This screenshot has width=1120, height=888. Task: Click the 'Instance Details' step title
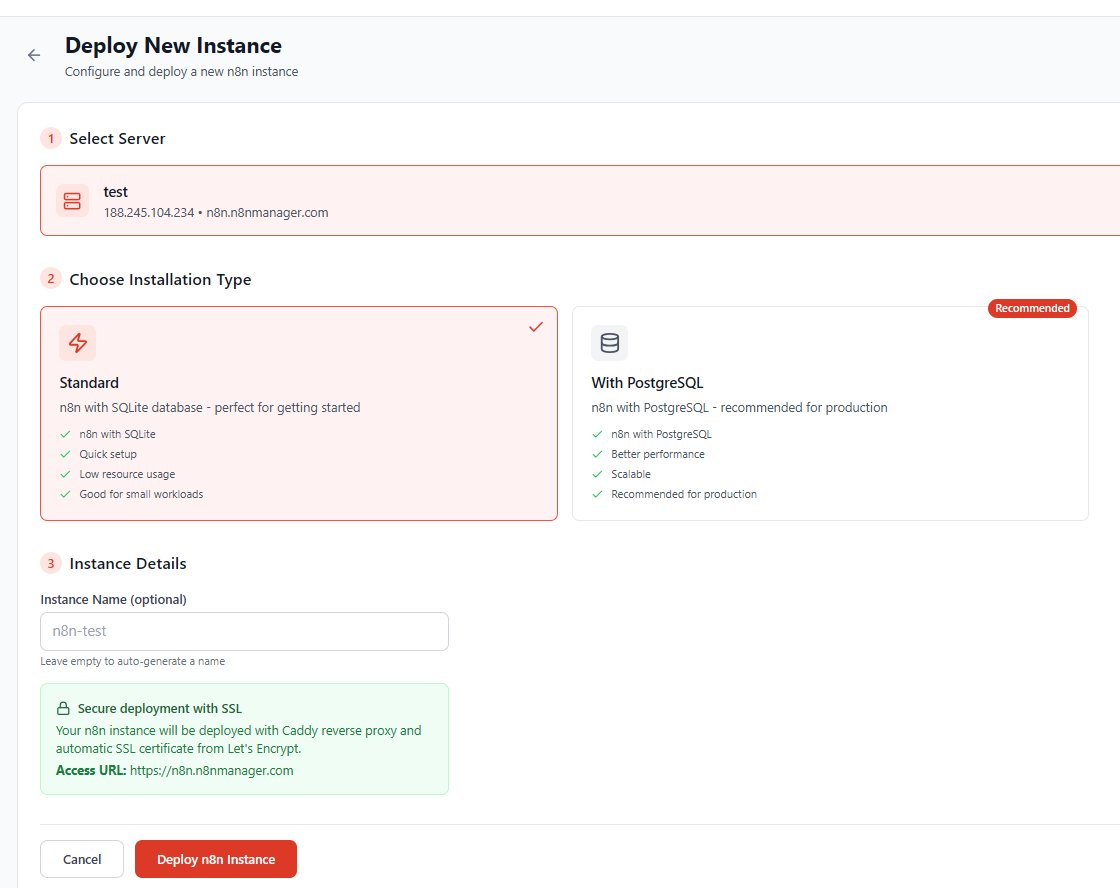tap(128, 564)
